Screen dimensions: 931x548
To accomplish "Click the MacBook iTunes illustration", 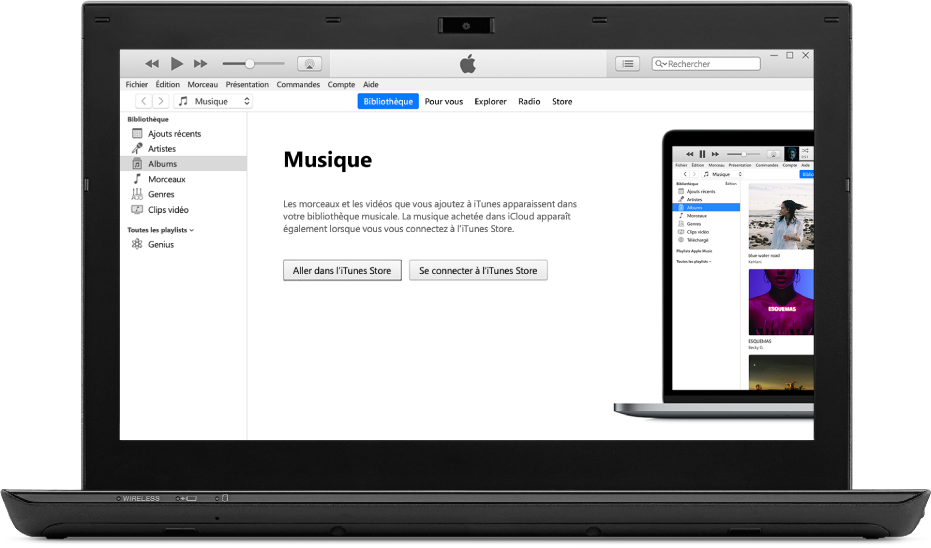I will point(714,274).
